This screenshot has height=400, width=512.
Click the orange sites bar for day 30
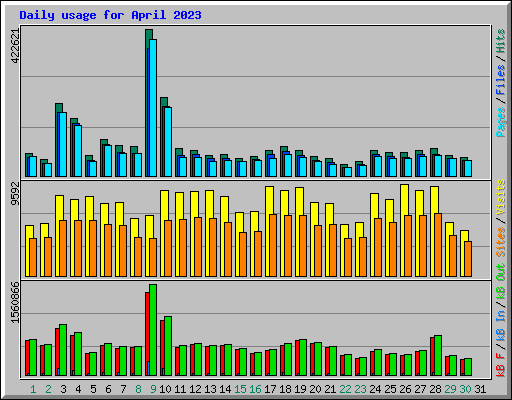point(468,259)
